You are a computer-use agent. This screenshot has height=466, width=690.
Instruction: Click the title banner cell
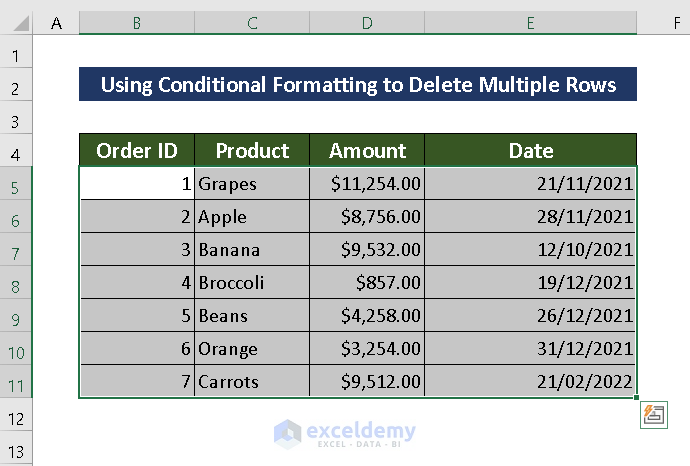[358, 85]
